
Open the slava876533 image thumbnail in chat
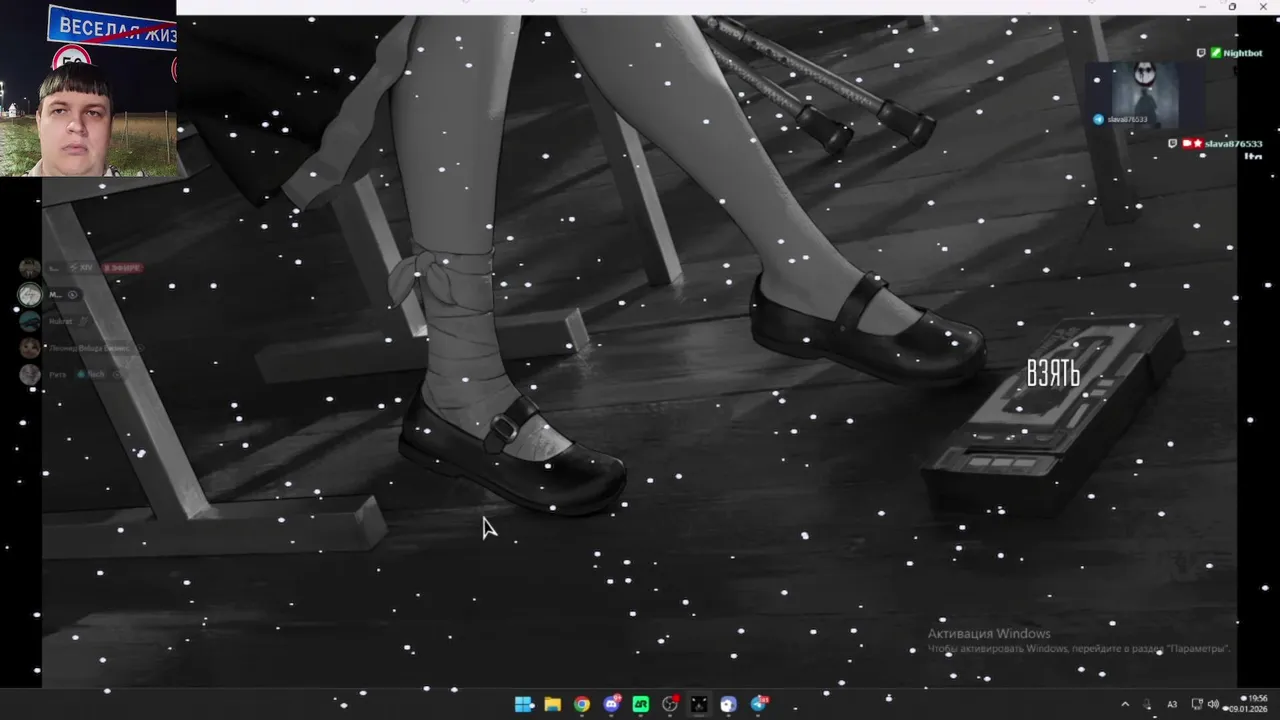1144,94
